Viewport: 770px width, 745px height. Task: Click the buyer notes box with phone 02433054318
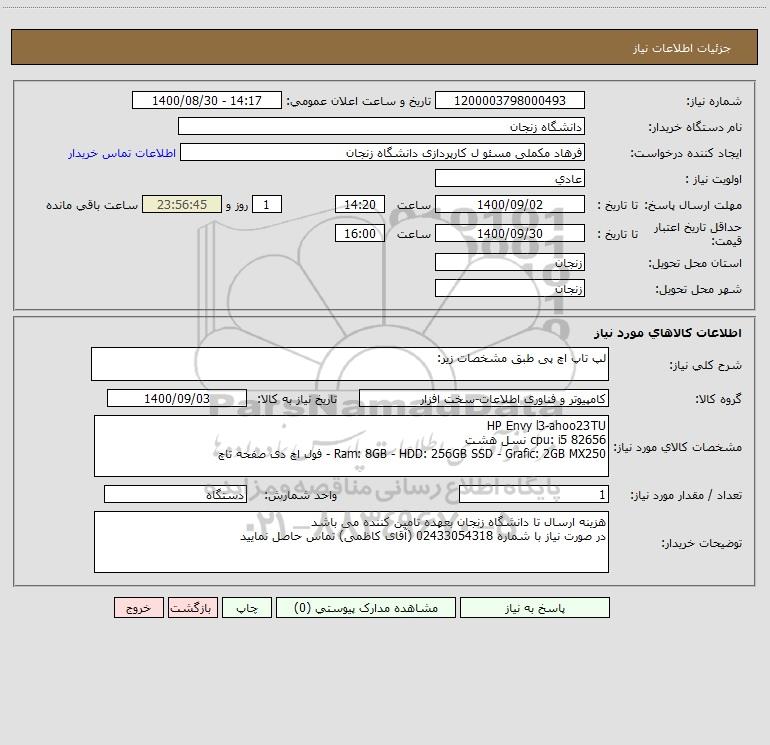351,542
